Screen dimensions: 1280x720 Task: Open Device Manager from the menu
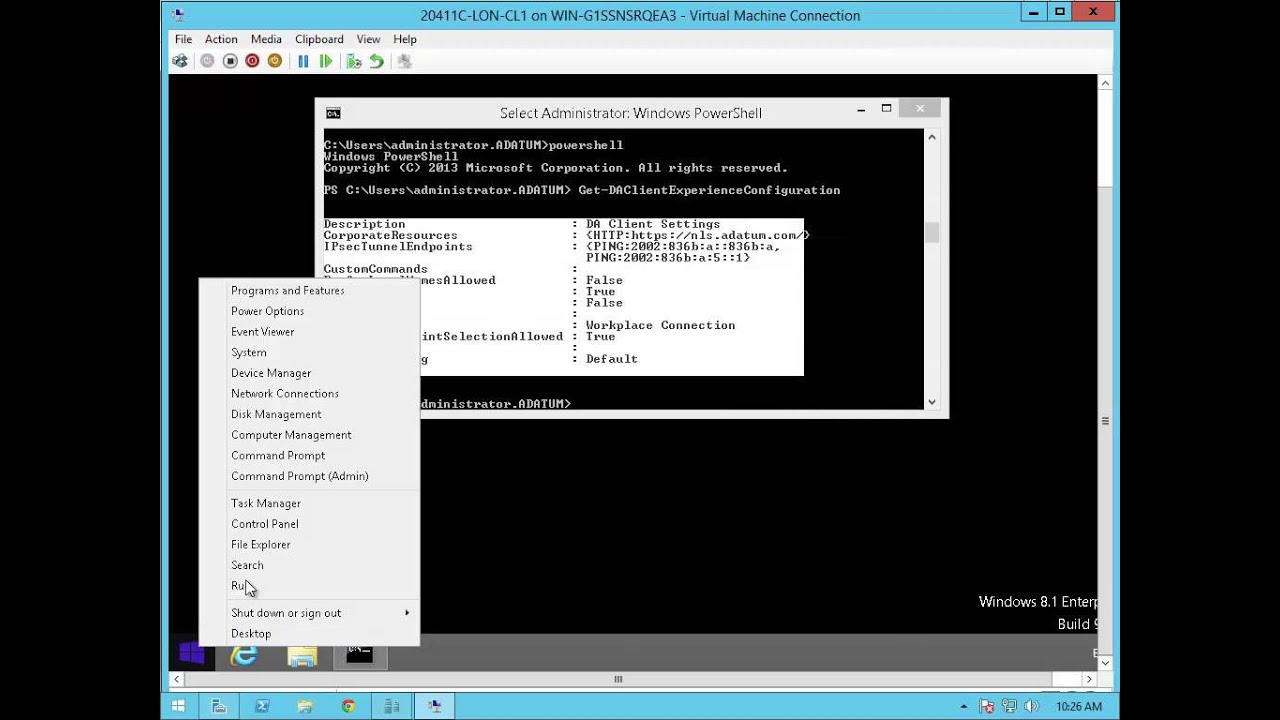[x=309, y=373]
